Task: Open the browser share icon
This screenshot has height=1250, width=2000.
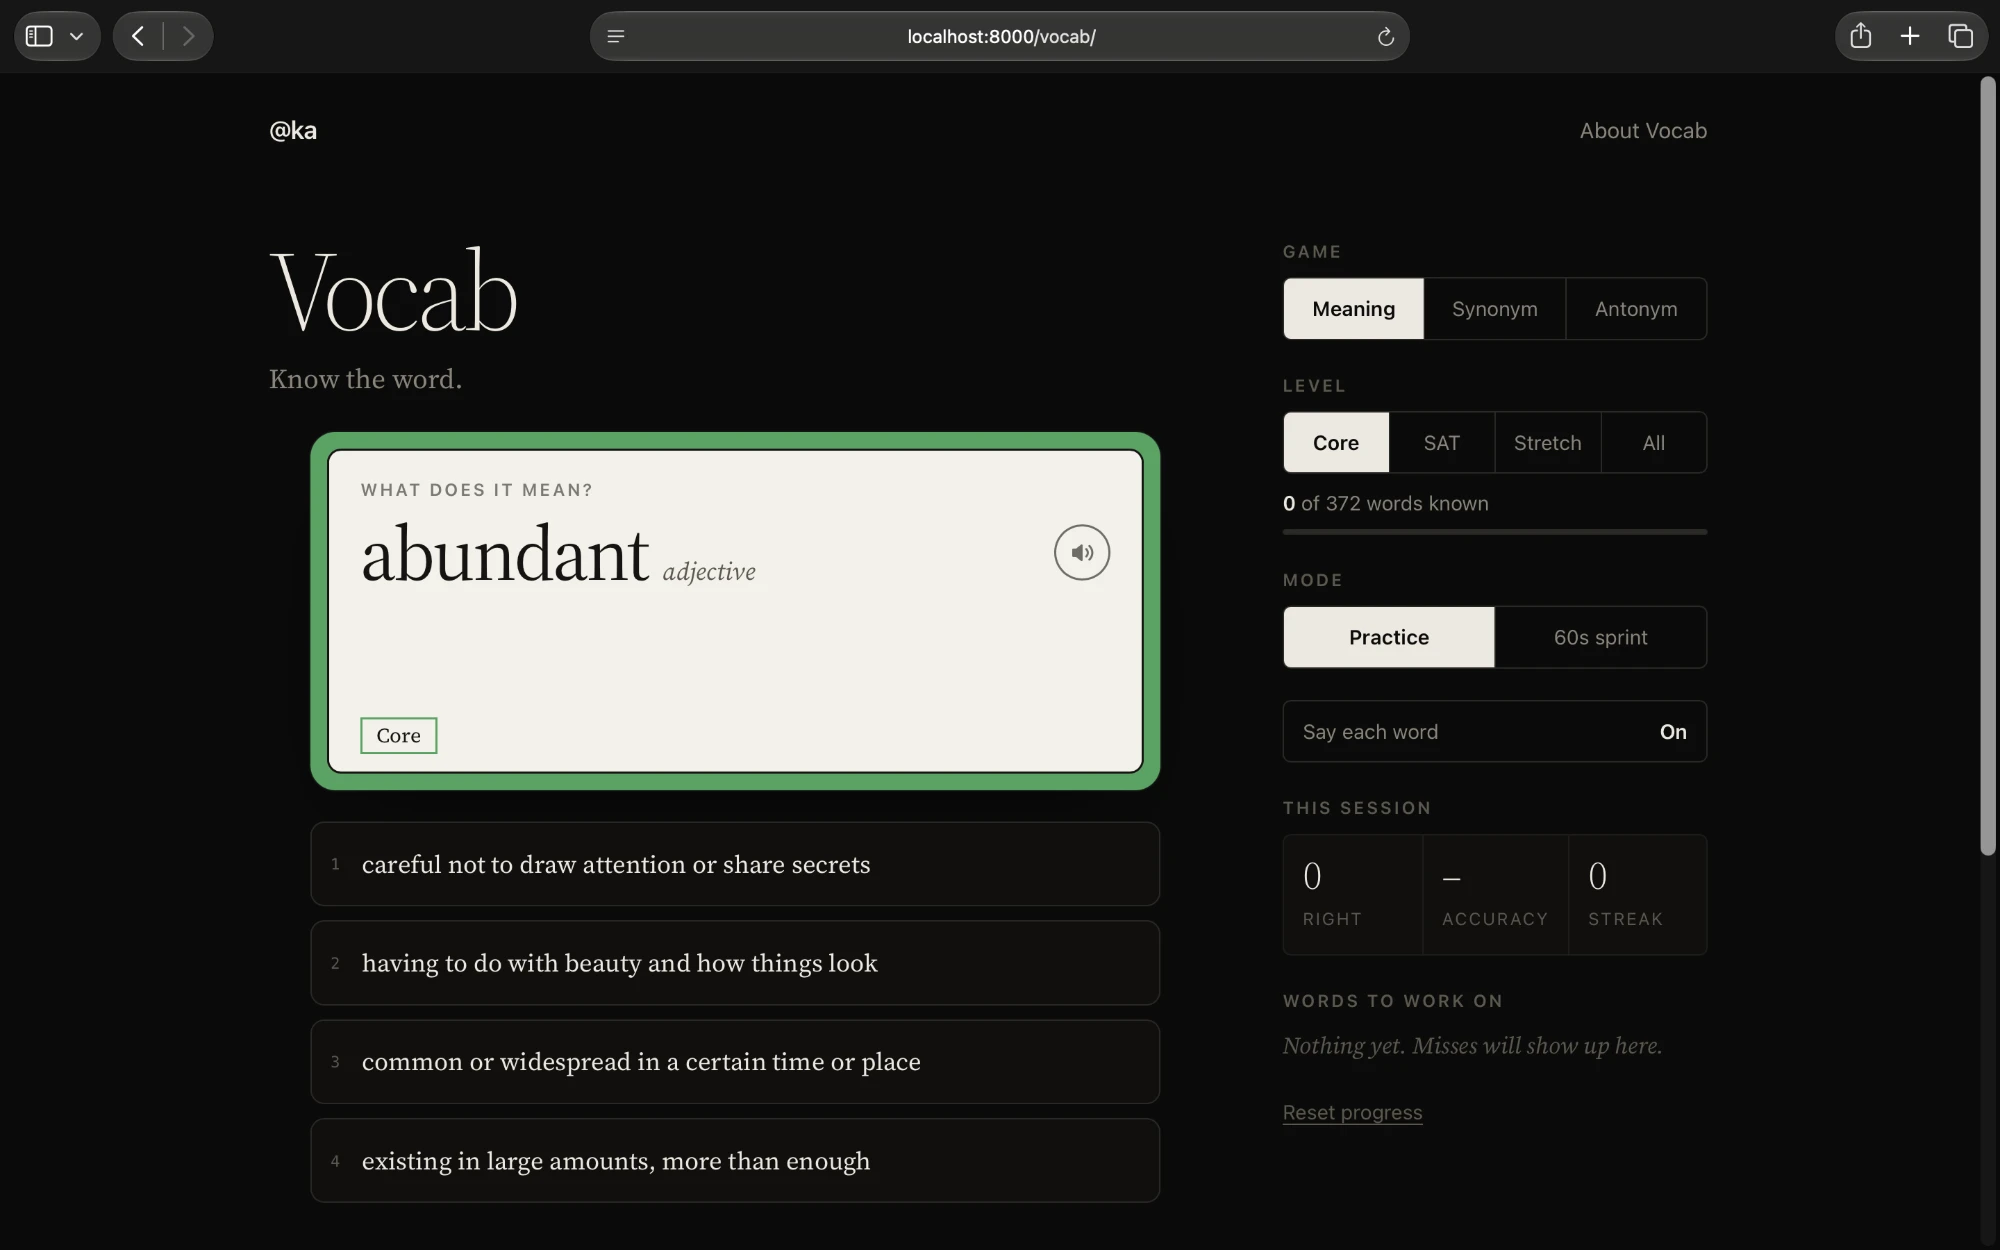Action: 1860,36
